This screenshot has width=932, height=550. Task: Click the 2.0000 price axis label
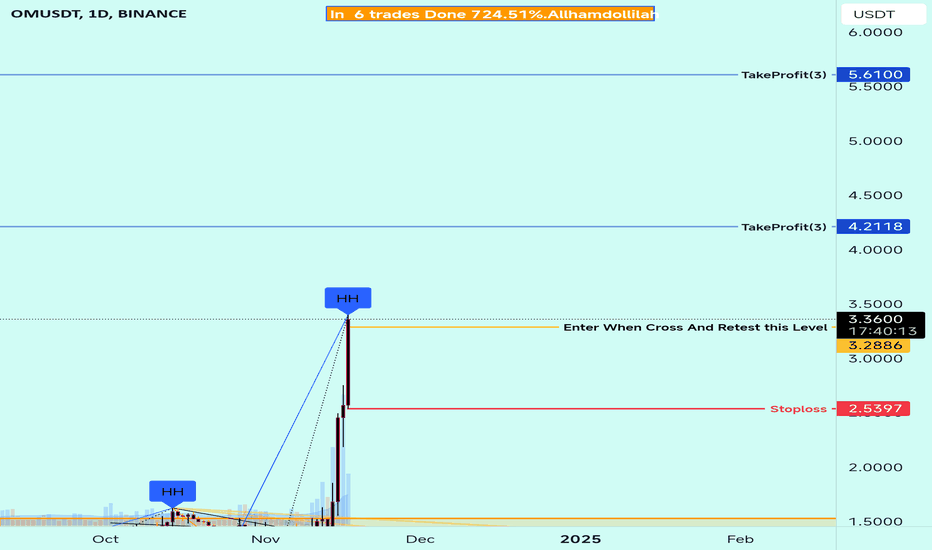point(876,468)
